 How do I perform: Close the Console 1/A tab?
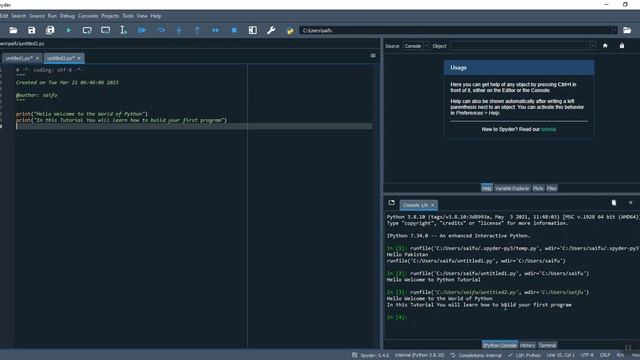pyautogui.click(x=433, y=205)
